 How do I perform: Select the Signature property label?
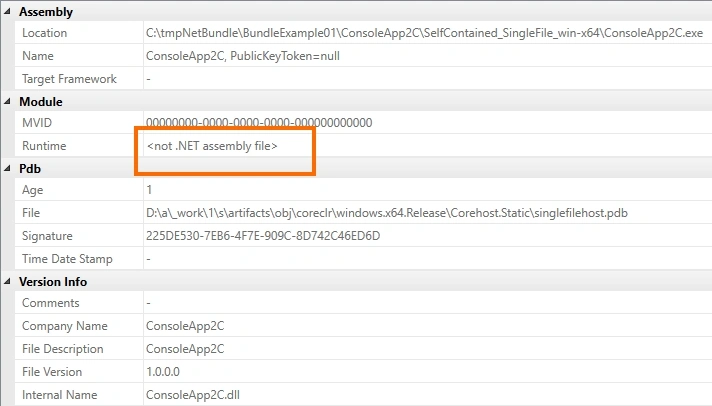[x=47, y=236]
